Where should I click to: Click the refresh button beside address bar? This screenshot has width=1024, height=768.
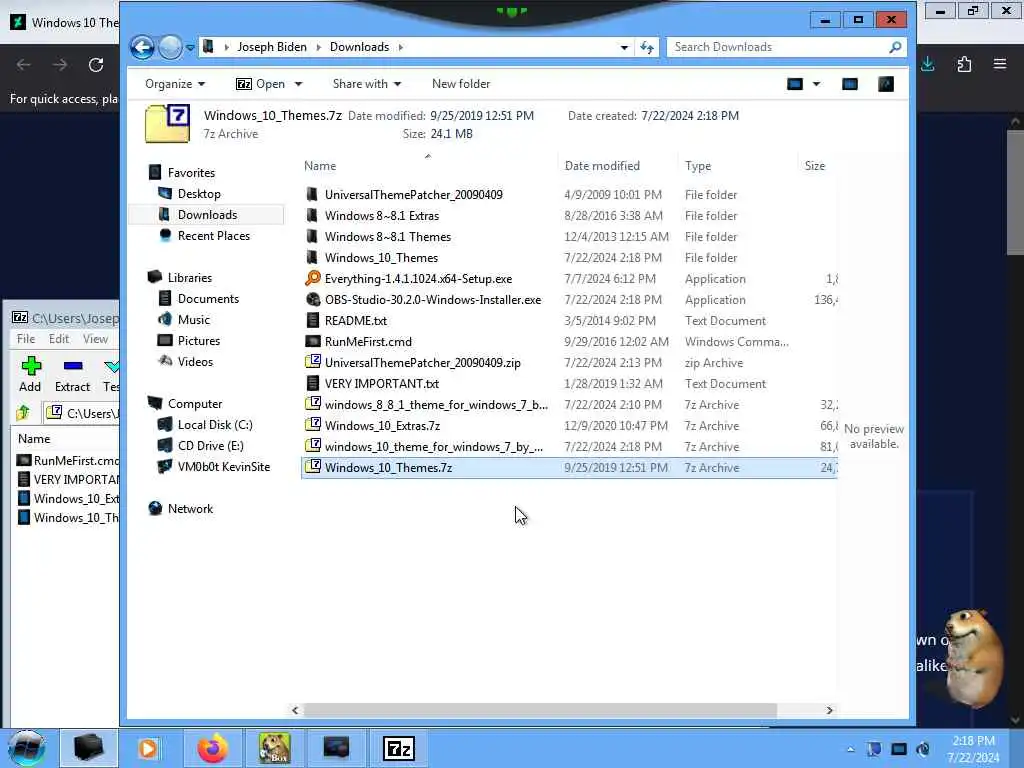pos(647,48)
